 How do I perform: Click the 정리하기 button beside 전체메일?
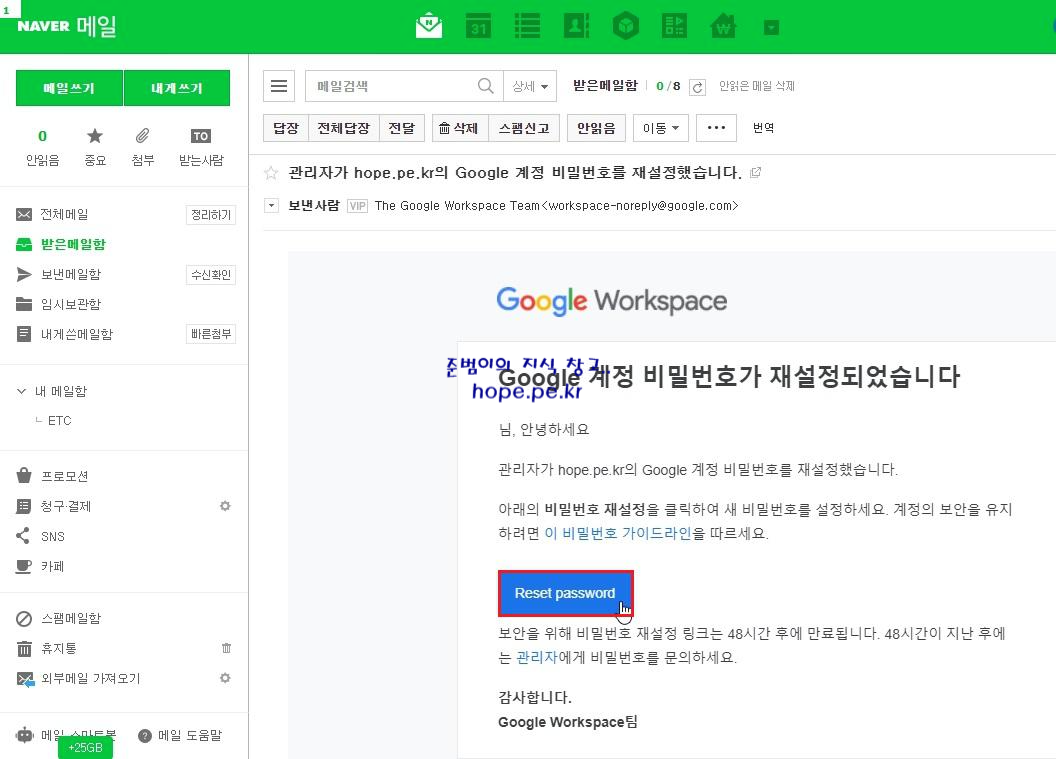tap(211, 215)
